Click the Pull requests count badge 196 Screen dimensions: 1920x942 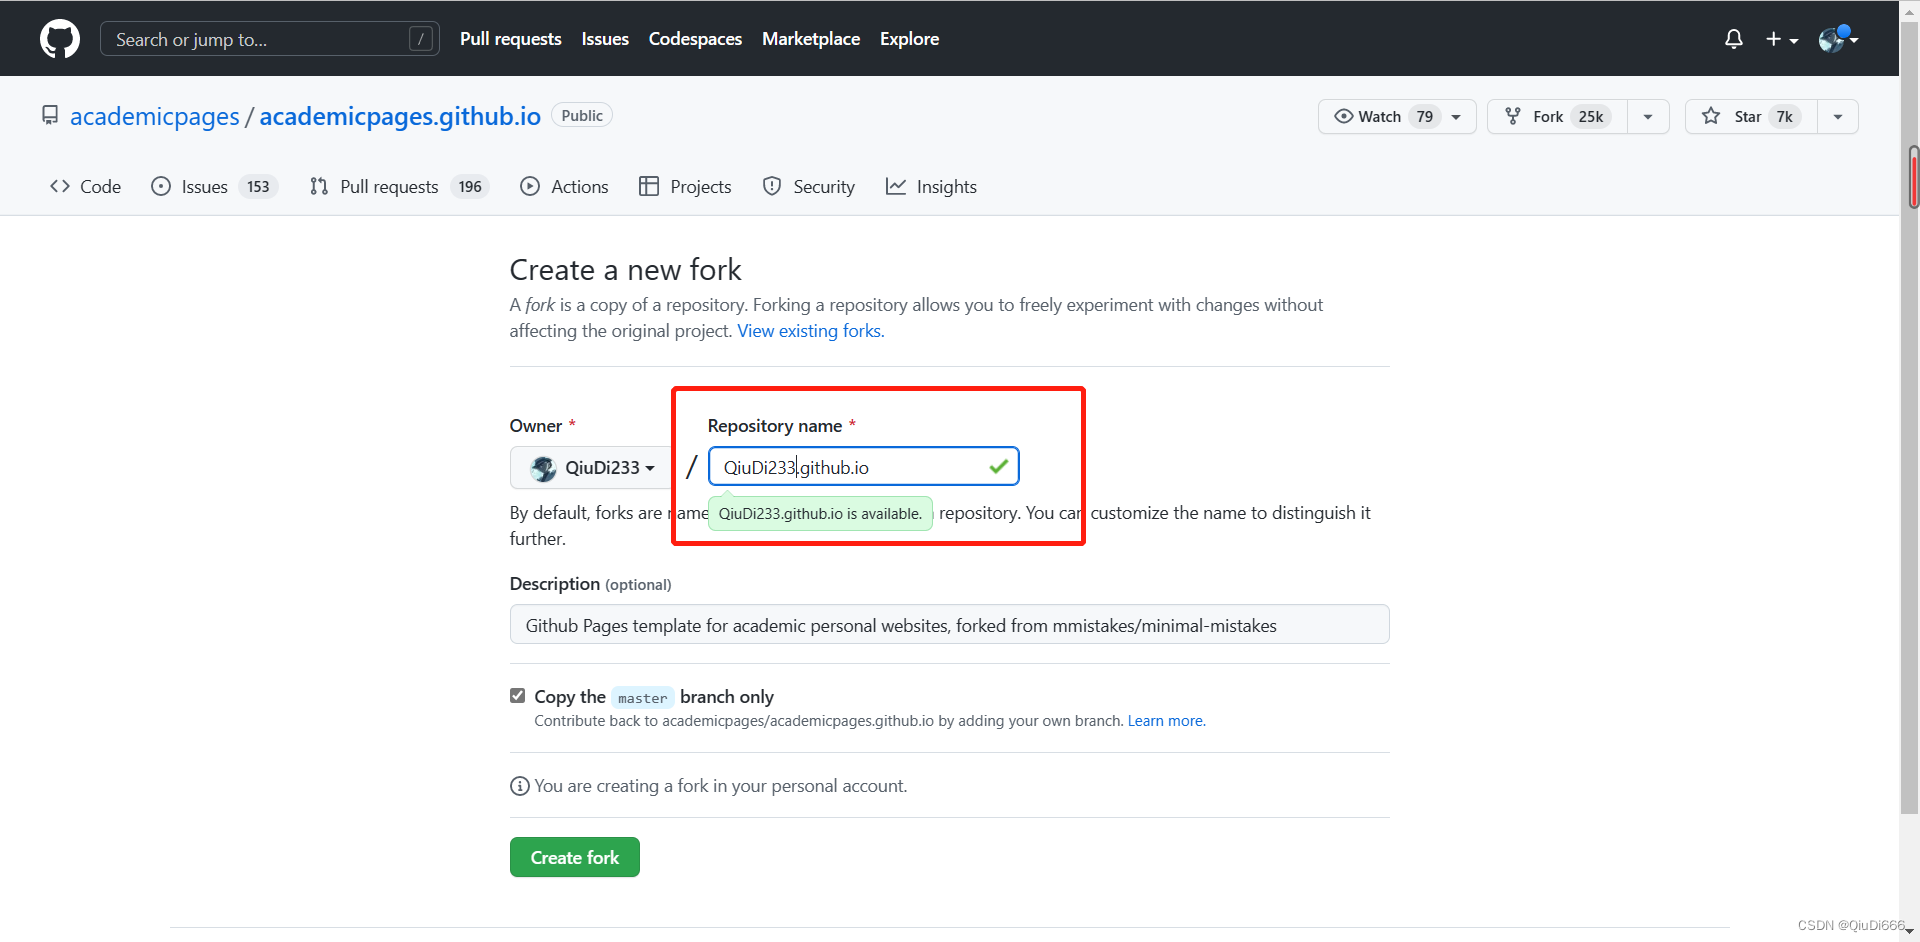(470, 187)
